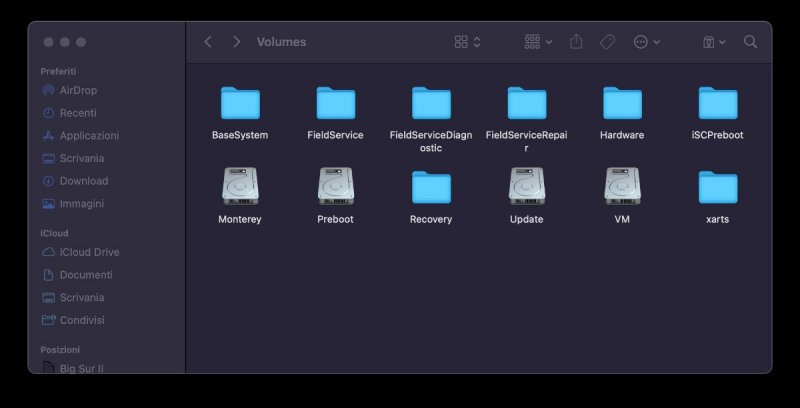Select the Preboot disk volume
The width and height of the screenshot is (800, 408).
336,187
